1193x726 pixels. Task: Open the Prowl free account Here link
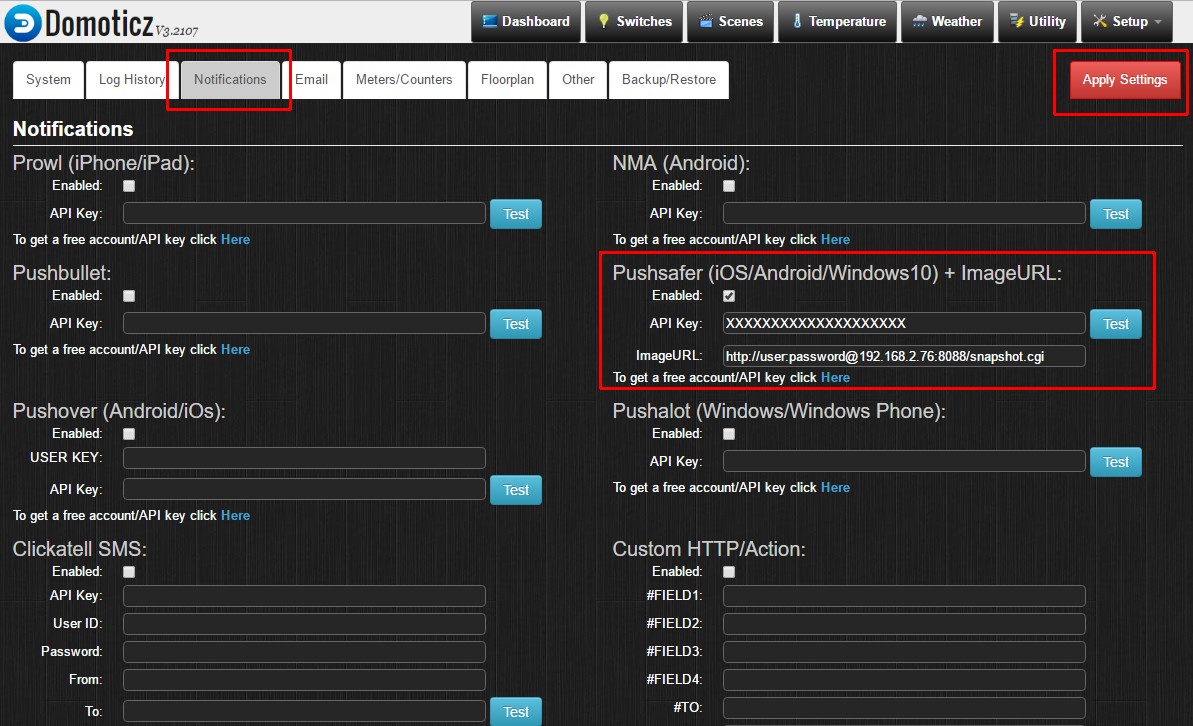click(x=235, y=240)
